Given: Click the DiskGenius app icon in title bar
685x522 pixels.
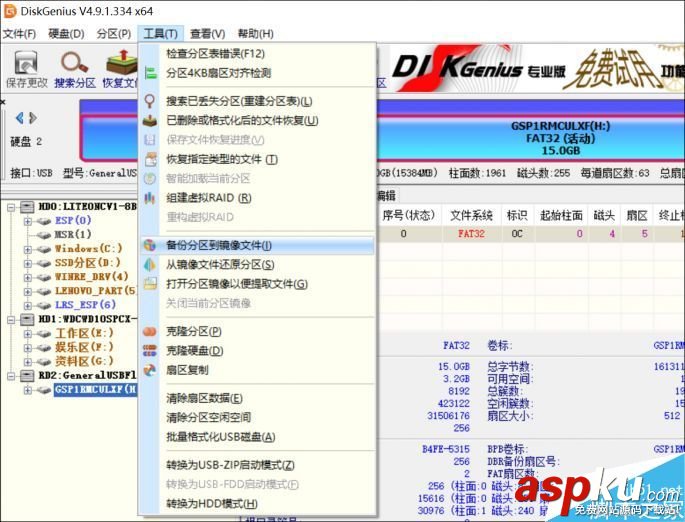Looking at the screenshot, I should pyautogui.click(x=9, y=11).
